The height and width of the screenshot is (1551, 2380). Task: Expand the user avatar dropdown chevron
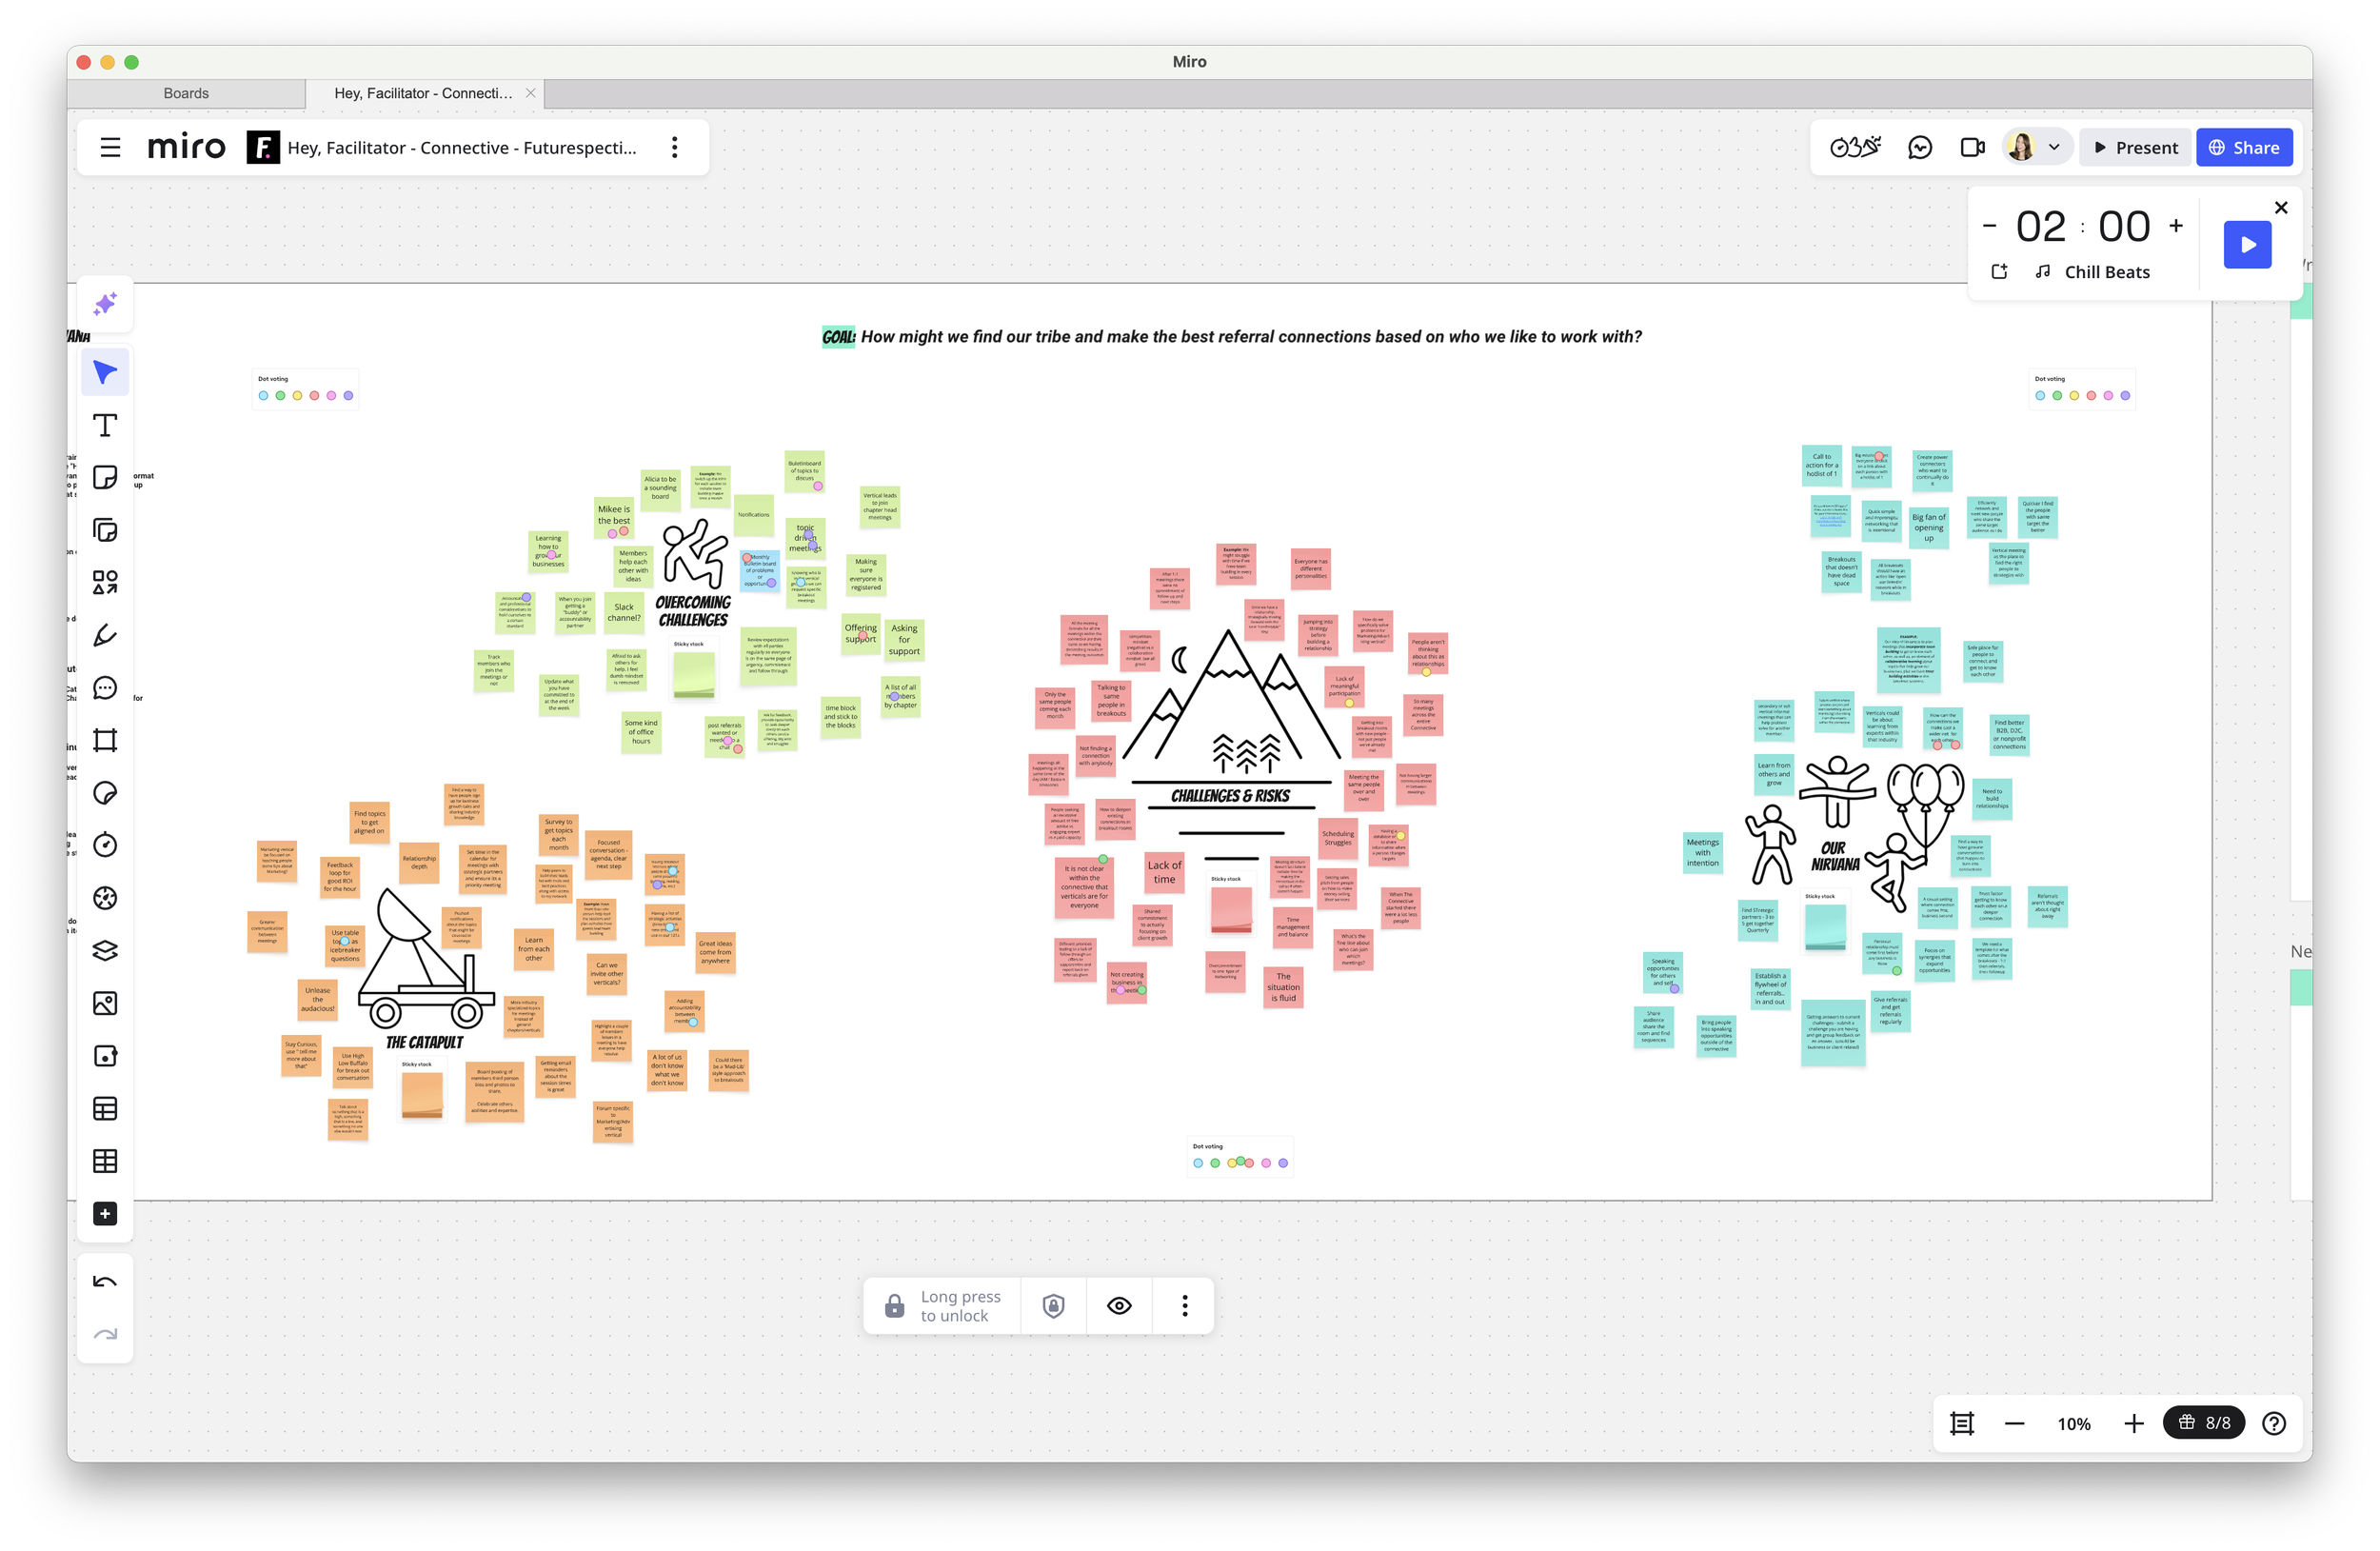click(x=2054, y=148)
